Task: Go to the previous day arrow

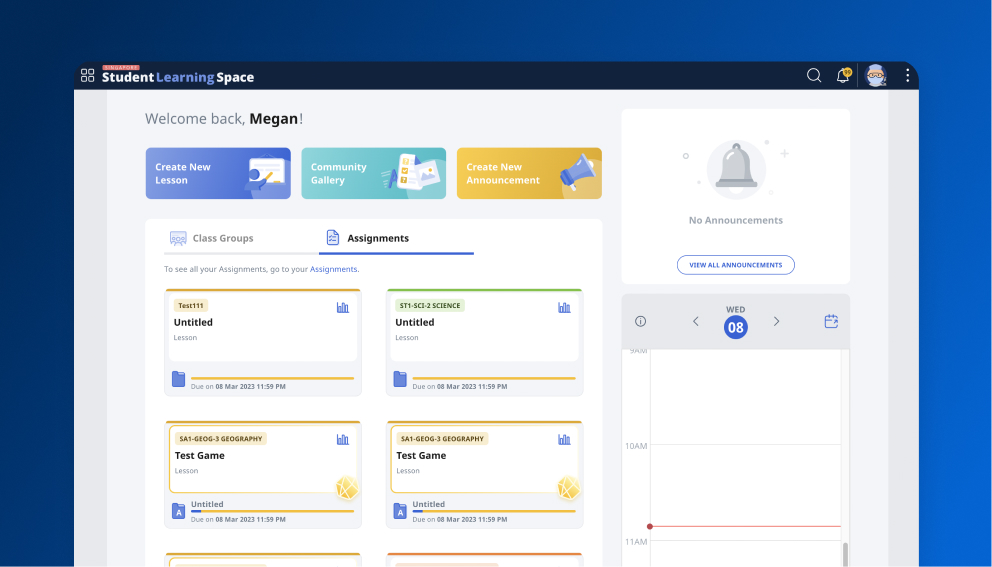Action: (696, 321)
